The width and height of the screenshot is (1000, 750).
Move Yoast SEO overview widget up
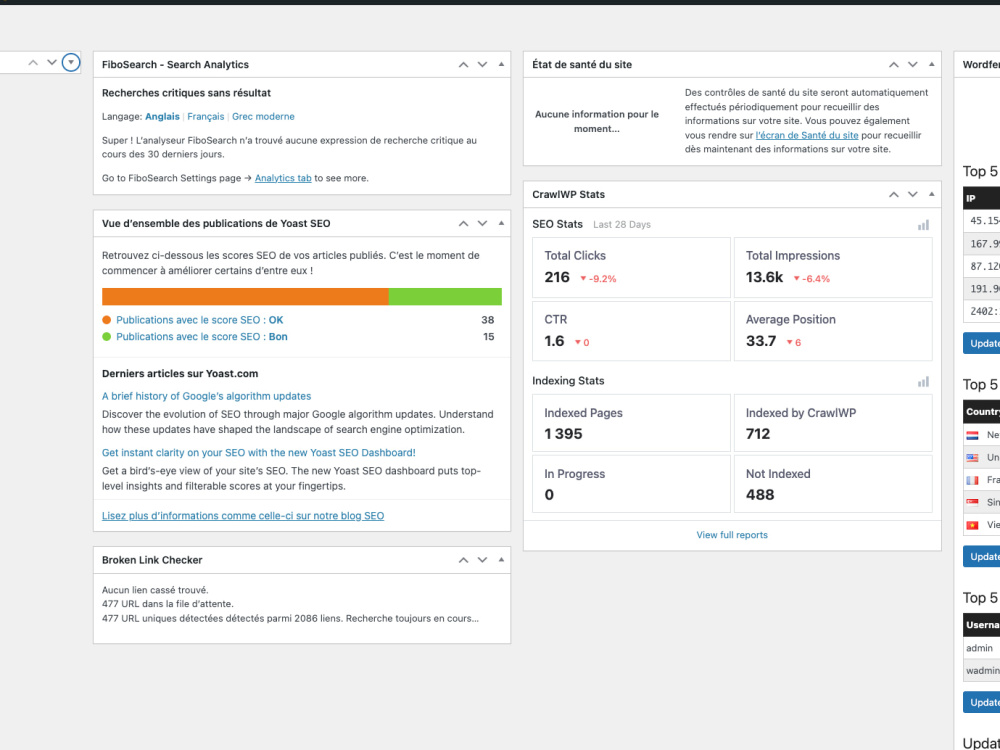point(464,223)
